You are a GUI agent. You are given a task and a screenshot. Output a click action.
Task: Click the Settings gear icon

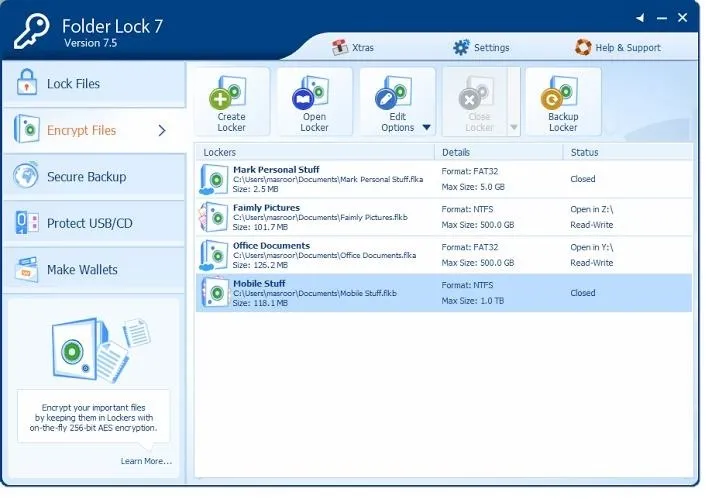[461, 47]
